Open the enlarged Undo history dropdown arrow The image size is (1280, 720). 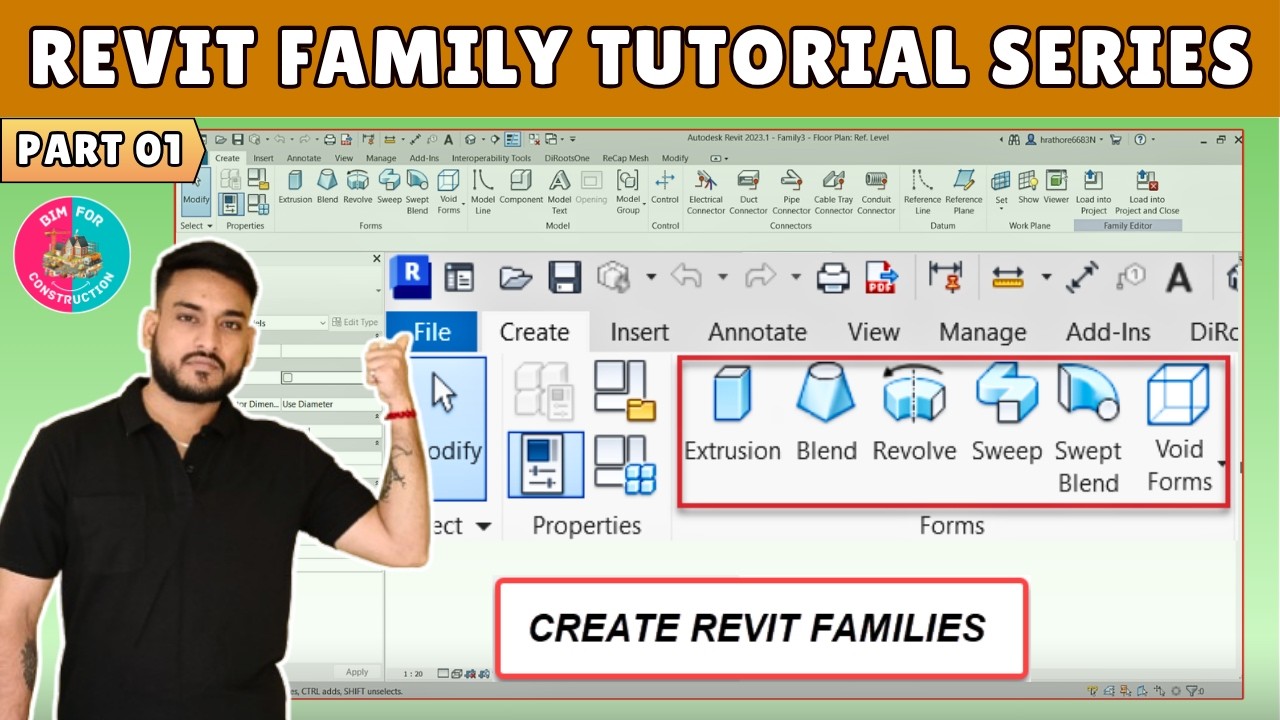pyautogui.click(x=722, y=277)
